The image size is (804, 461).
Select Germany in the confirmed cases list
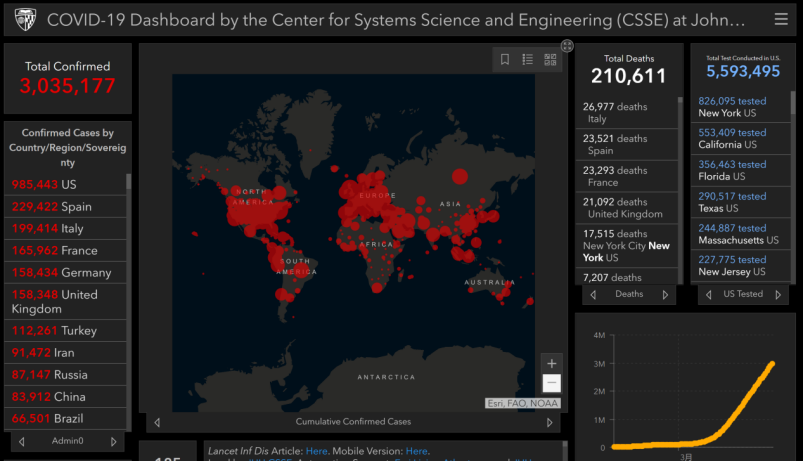65,273
